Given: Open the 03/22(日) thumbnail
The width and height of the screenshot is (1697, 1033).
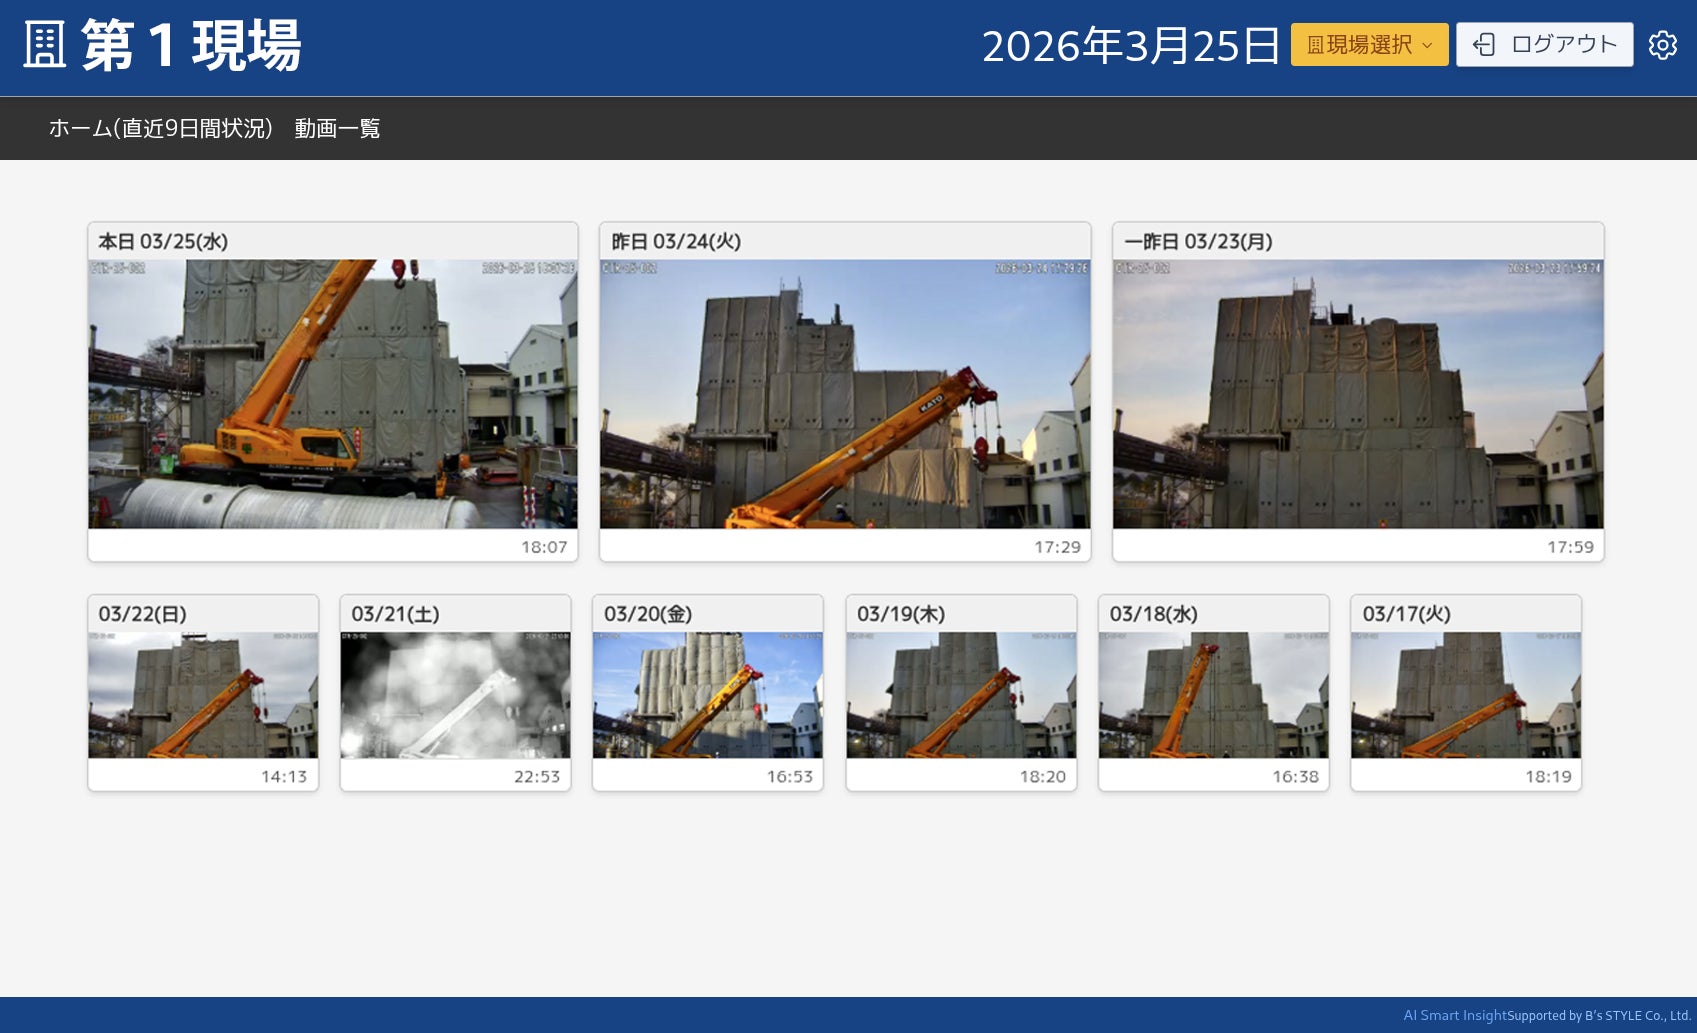Looking at the screenshot, I should coord(203,695).
